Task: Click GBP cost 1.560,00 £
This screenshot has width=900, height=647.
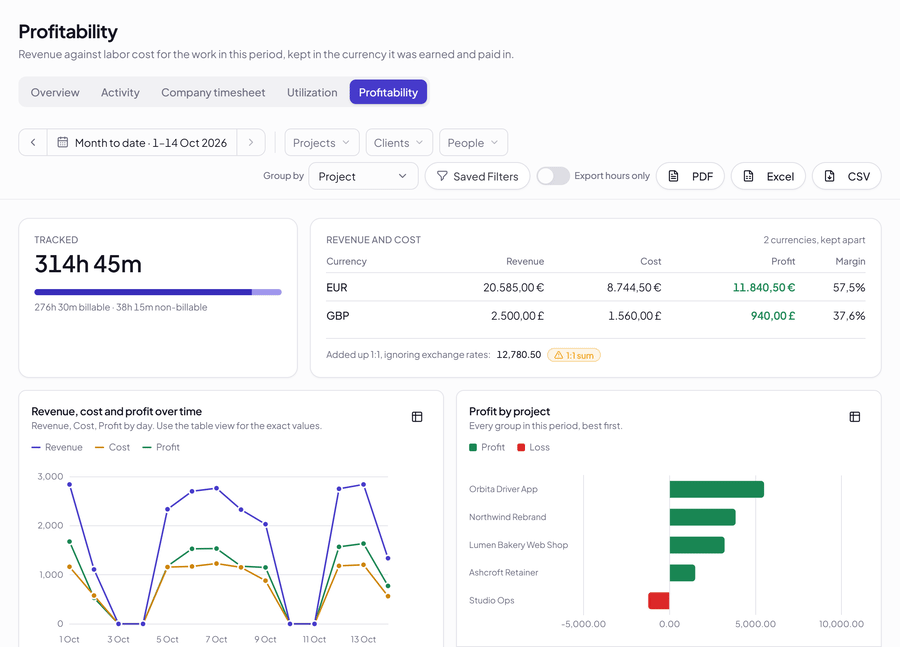Action: point(634,316)
